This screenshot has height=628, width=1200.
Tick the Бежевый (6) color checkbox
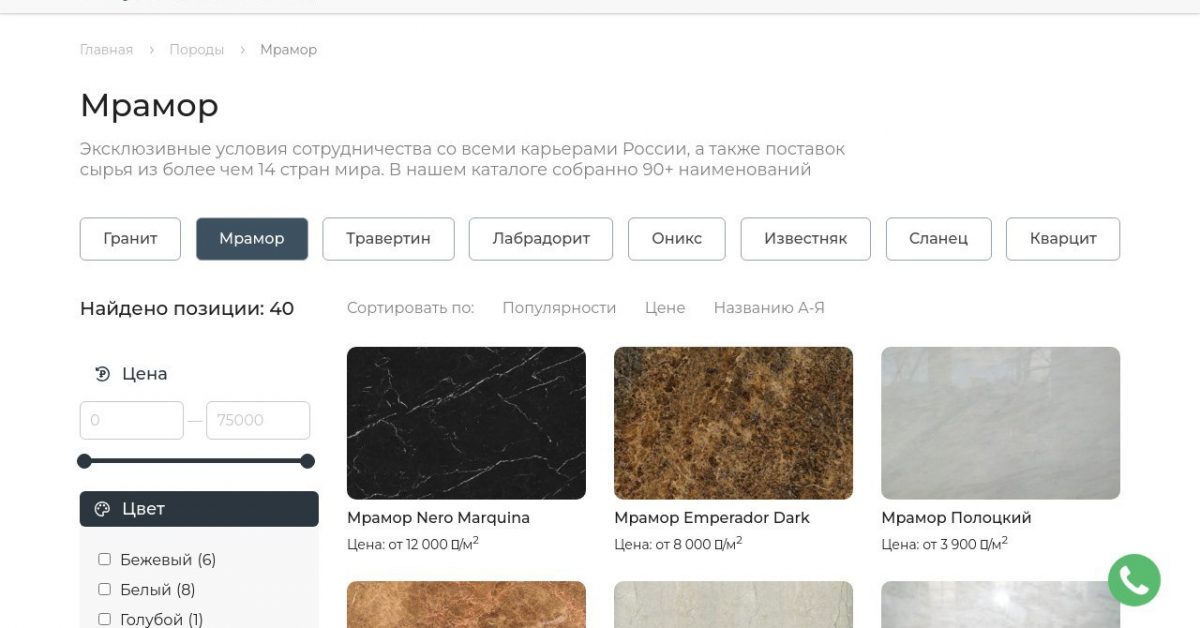click(104, 559)
